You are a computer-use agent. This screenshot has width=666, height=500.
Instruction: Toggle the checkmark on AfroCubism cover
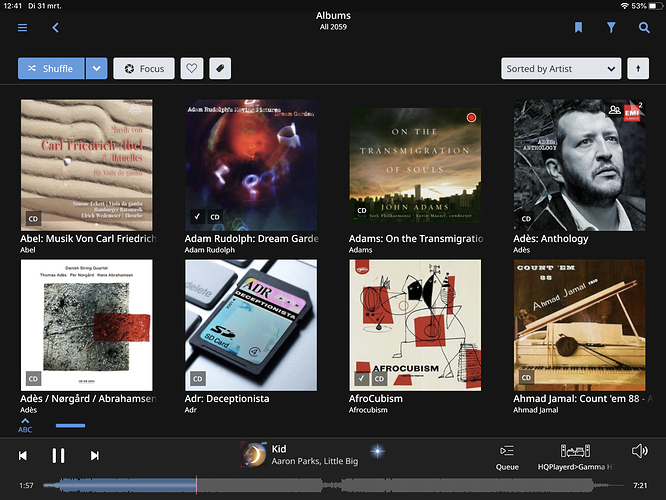[361, 378]
